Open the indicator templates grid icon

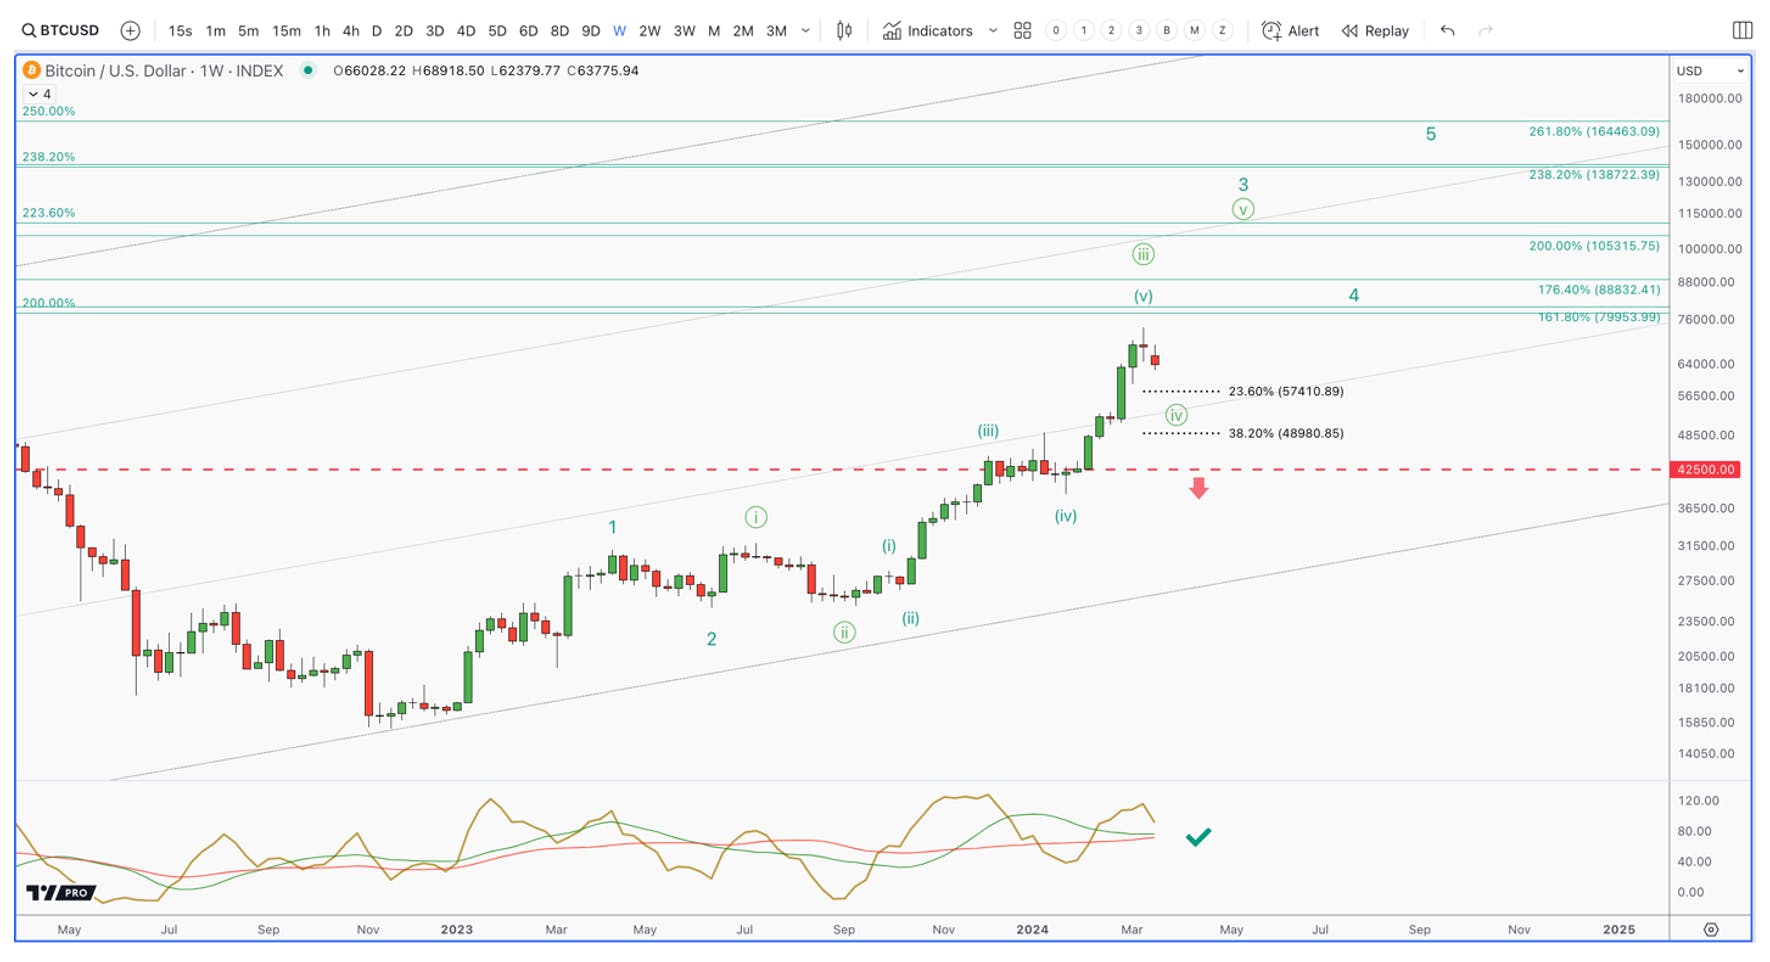click(1022, 30)
